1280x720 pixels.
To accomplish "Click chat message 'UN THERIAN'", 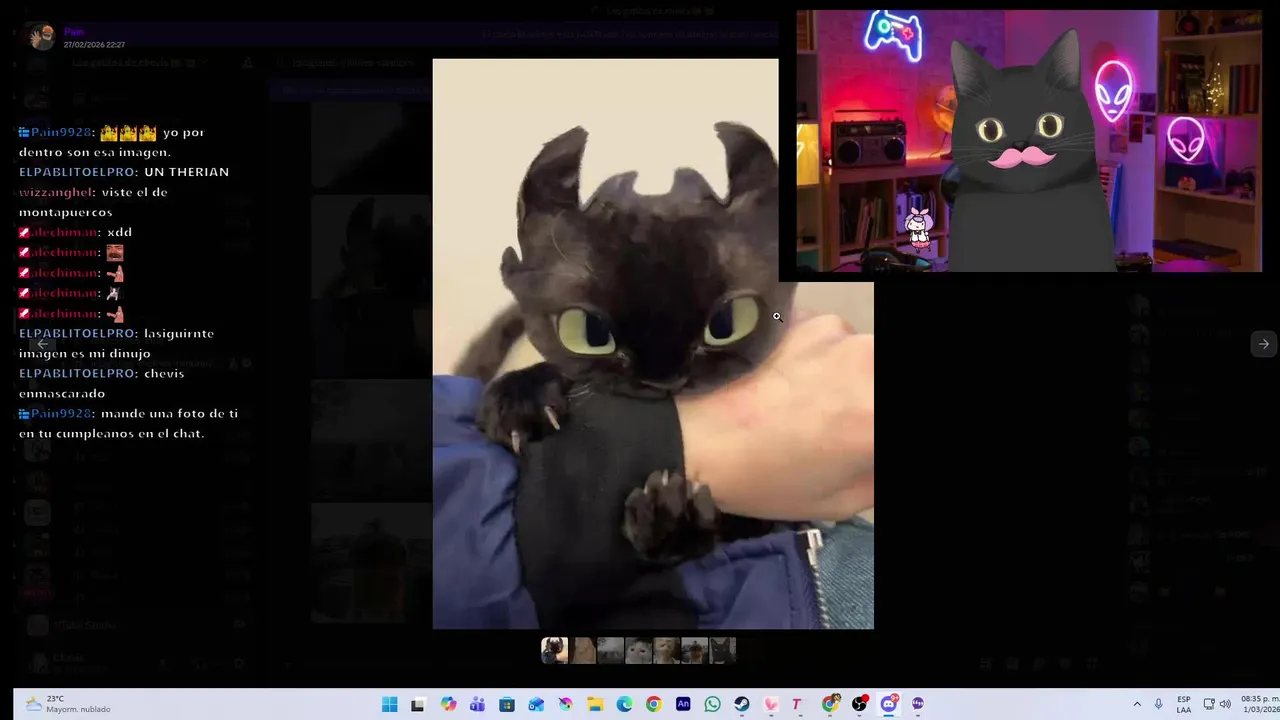I will (x=187, y=172).
